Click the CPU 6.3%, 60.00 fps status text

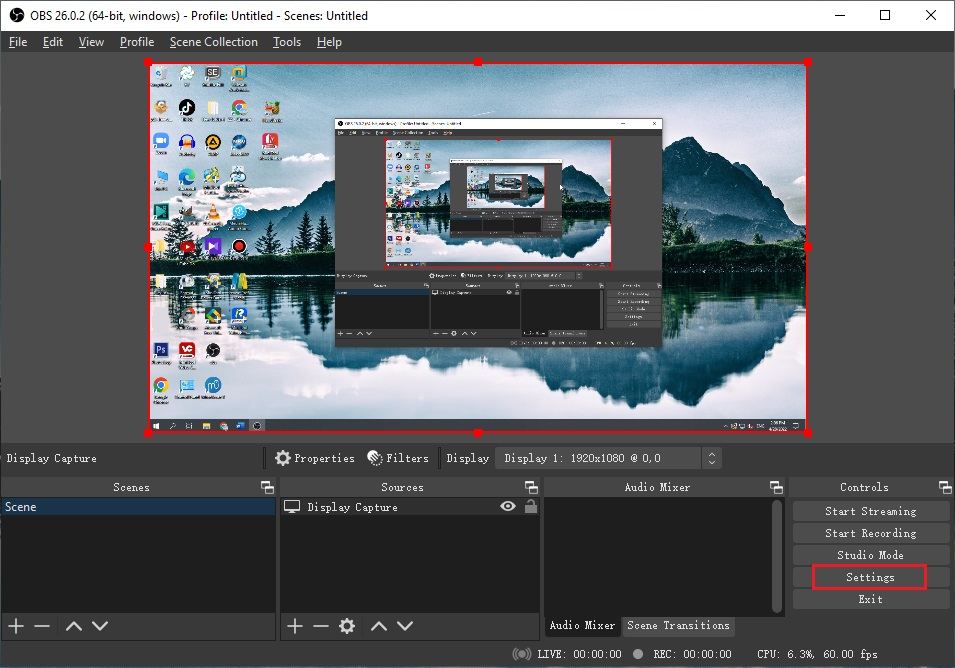[817, 654]
